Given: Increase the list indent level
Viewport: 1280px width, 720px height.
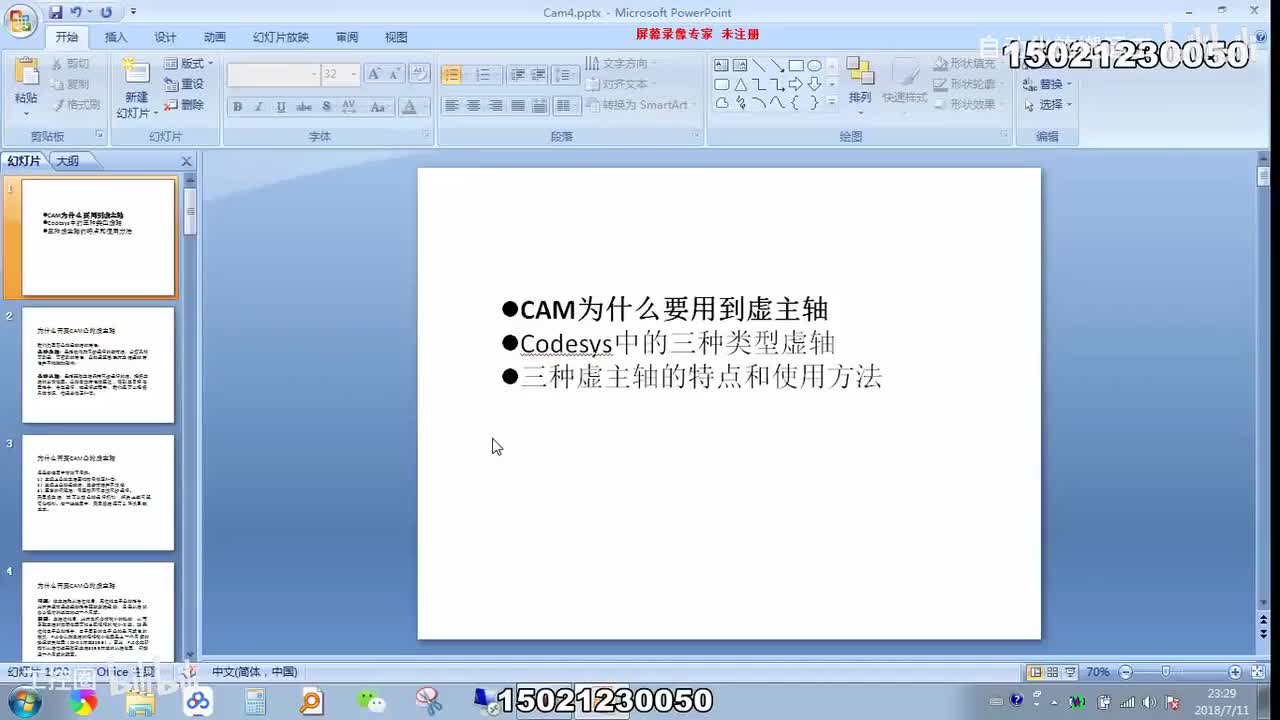Looking at the screenshot, I should tap(538, 75).
